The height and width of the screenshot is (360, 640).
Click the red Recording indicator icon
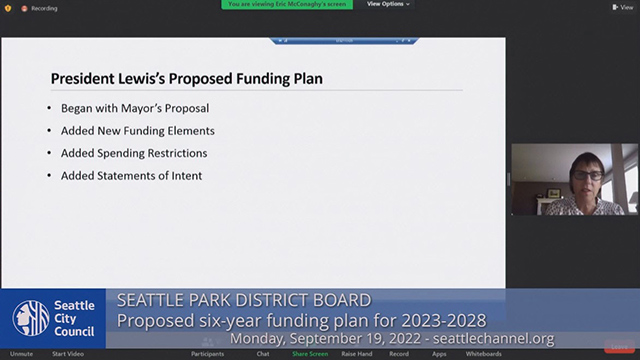[24, 8]
